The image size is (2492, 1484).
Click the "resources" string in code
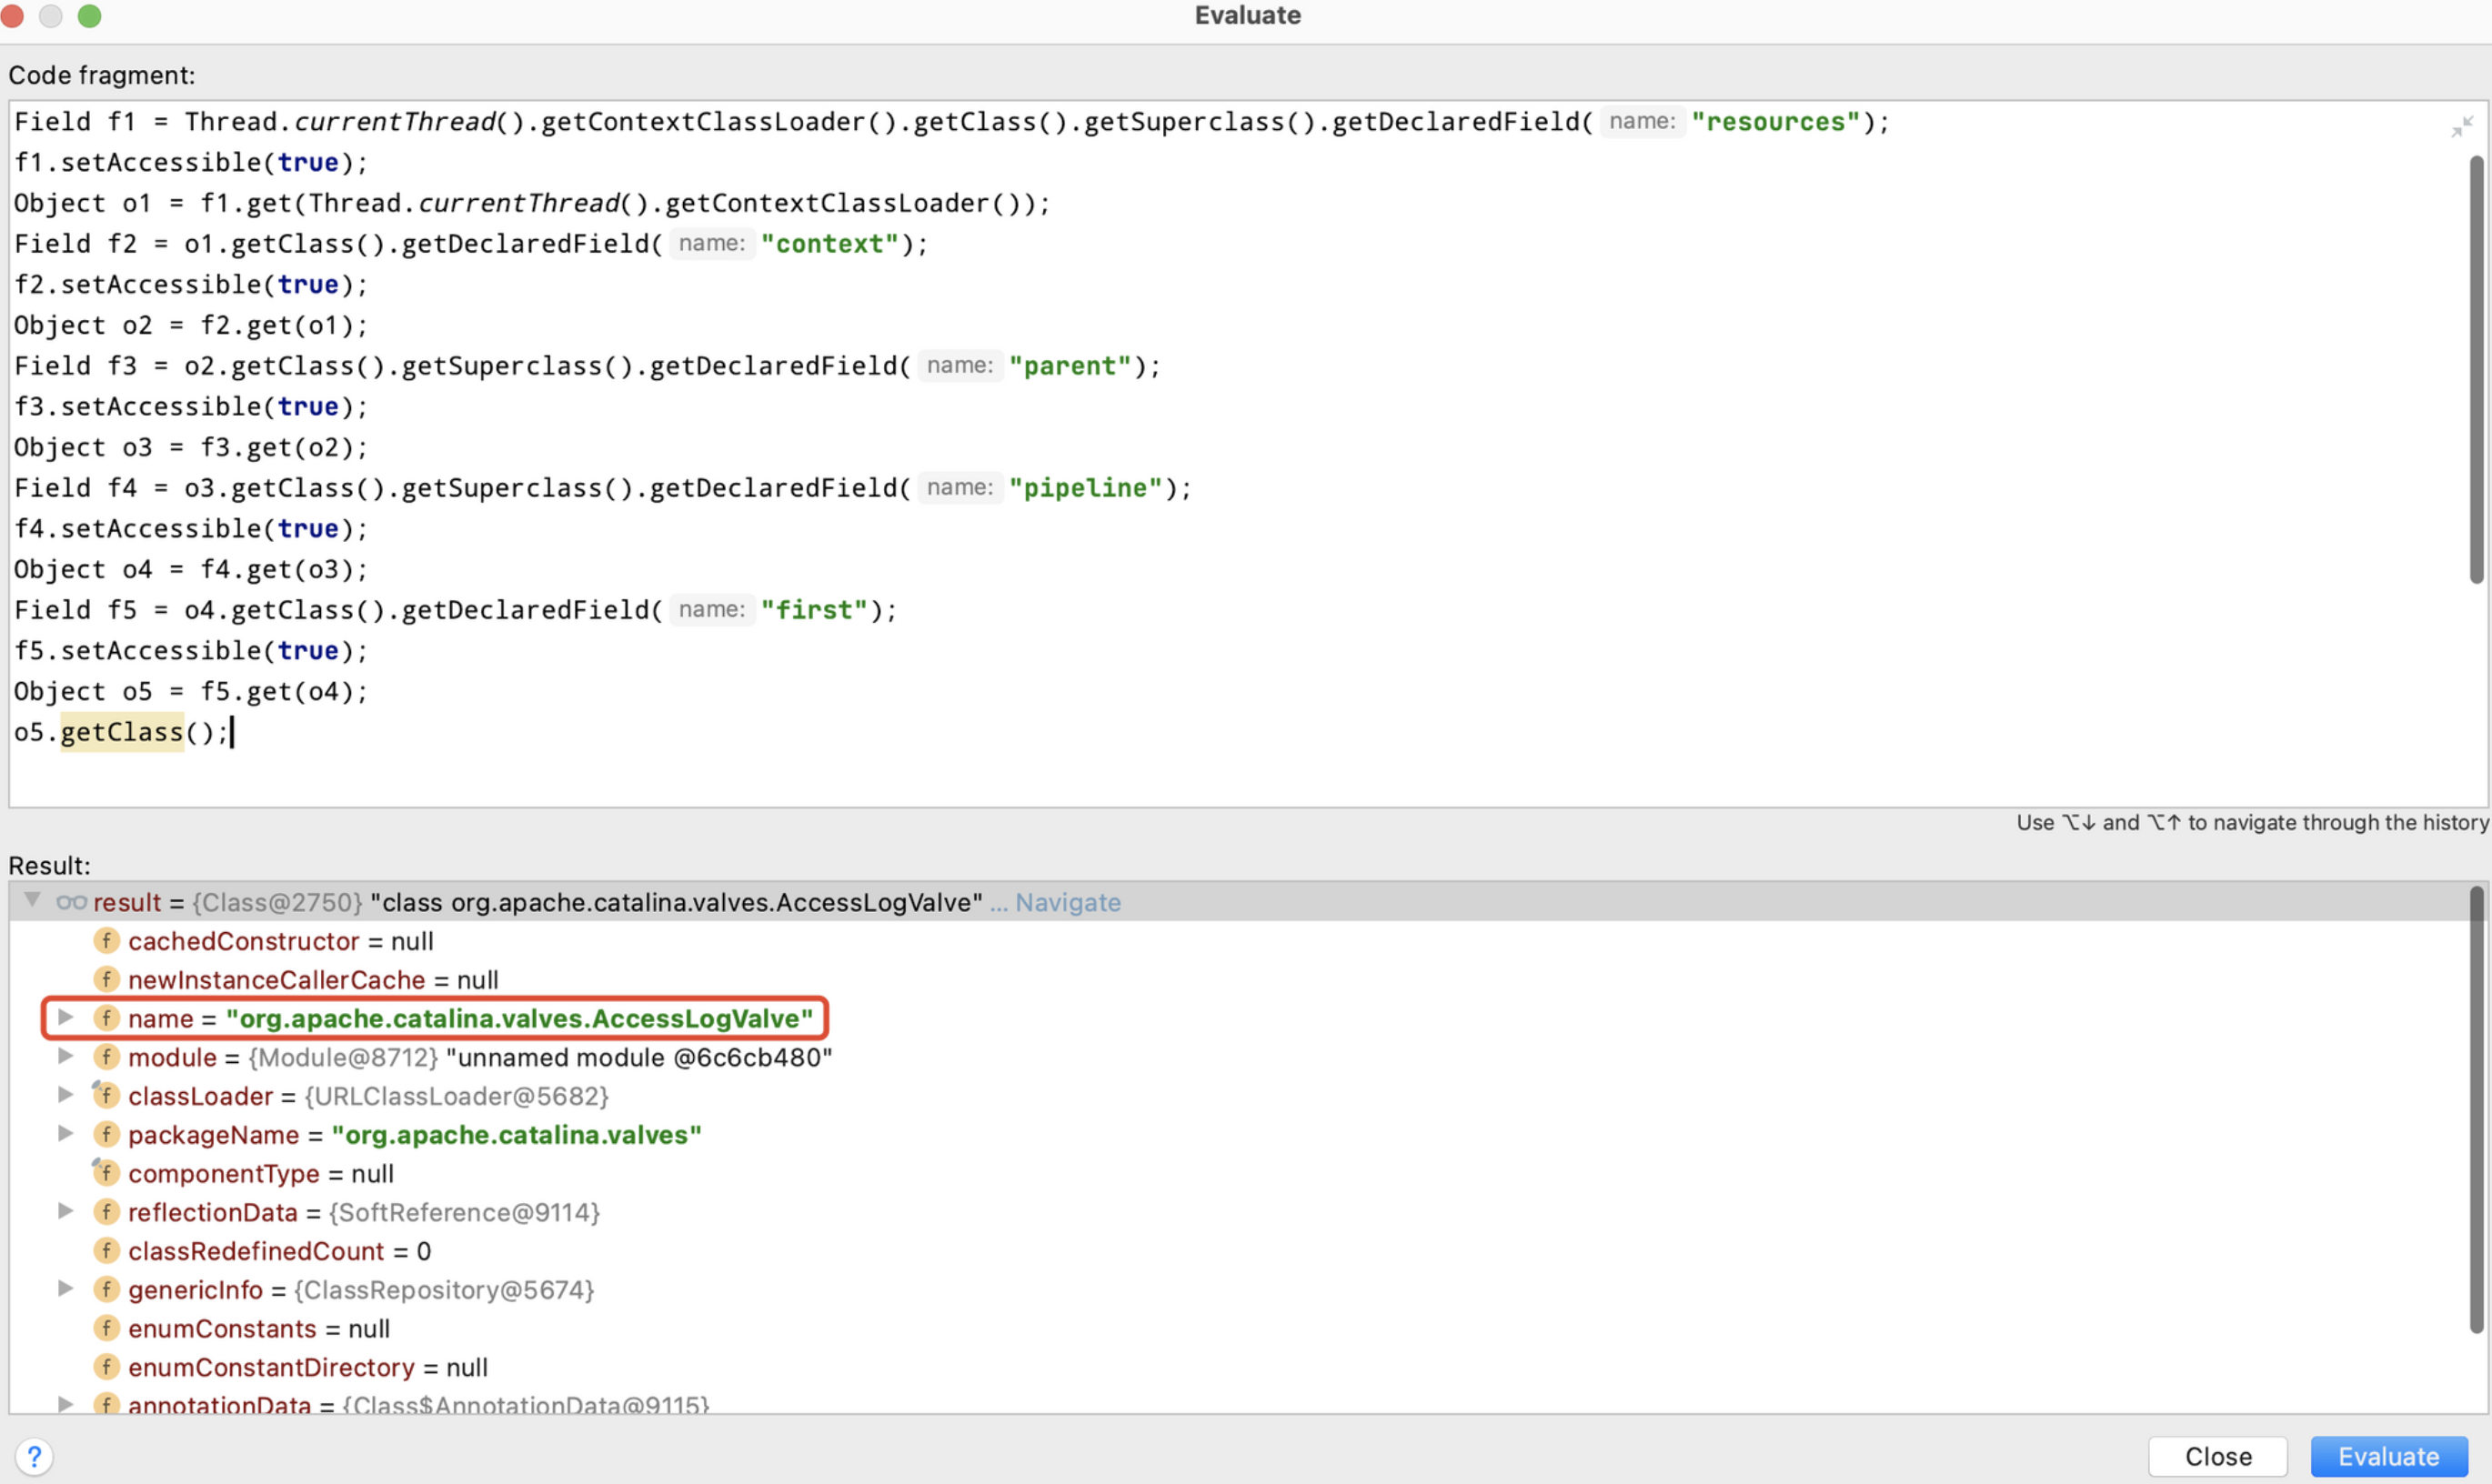coord(1776,122)
